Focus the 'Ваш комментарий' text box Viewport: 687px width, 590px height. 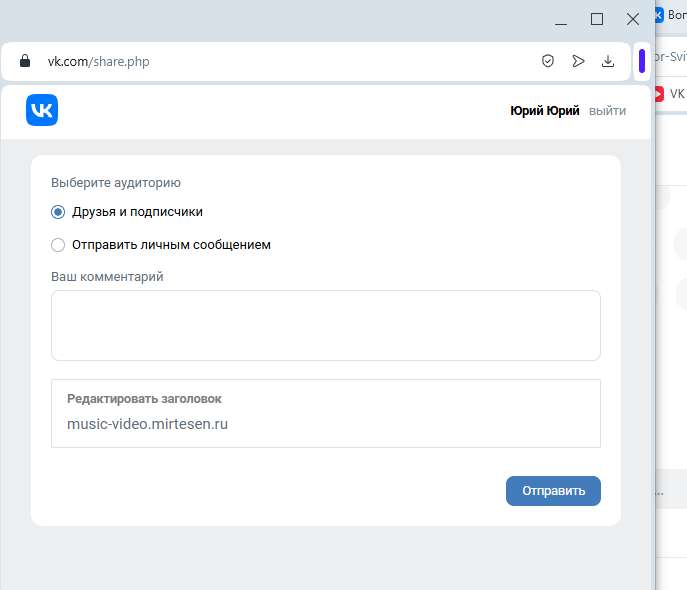(x=325, y=325)
